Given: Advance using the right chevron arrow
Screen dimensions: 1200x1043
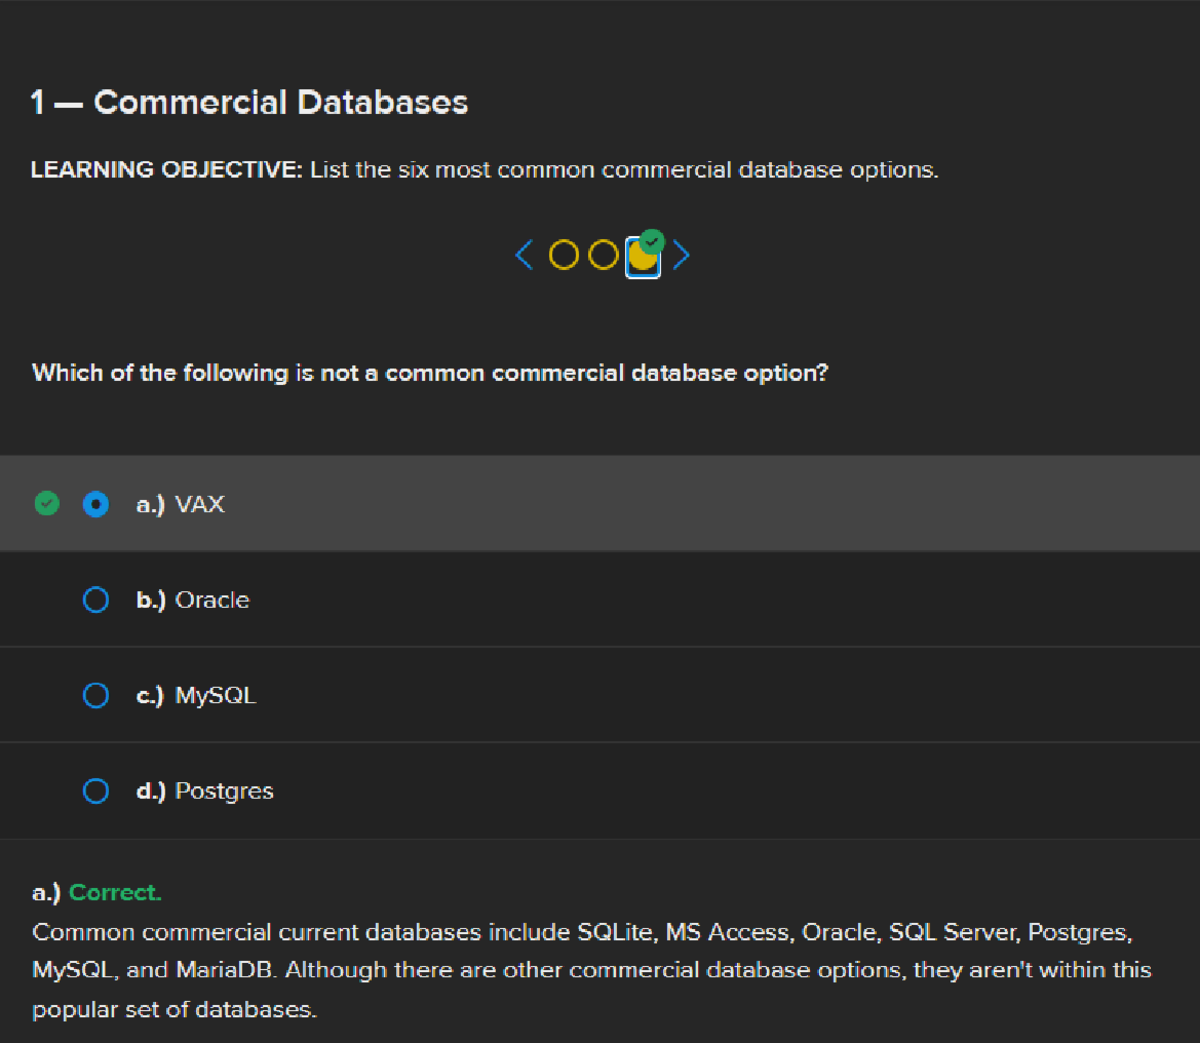Looking at the screenshot, I should pyautogui.click(x=682, y=255).
